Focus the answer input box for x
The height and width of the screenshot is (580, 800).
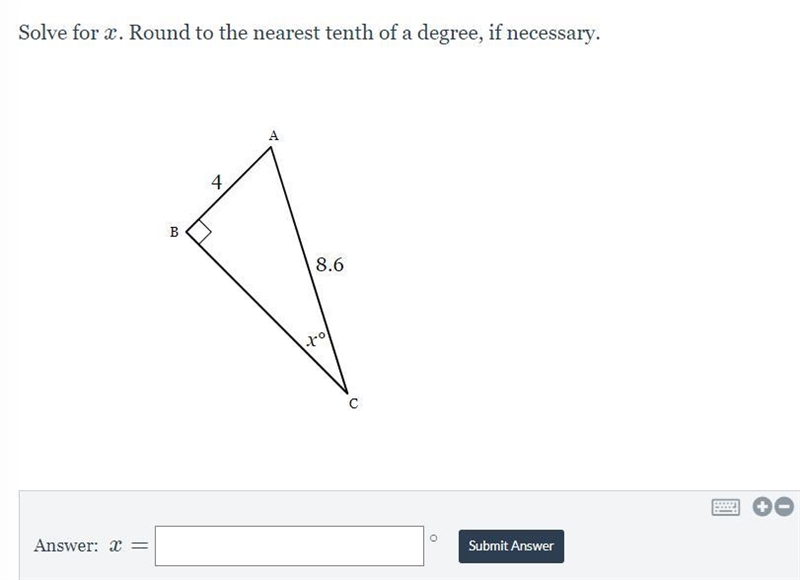[289, 546]
